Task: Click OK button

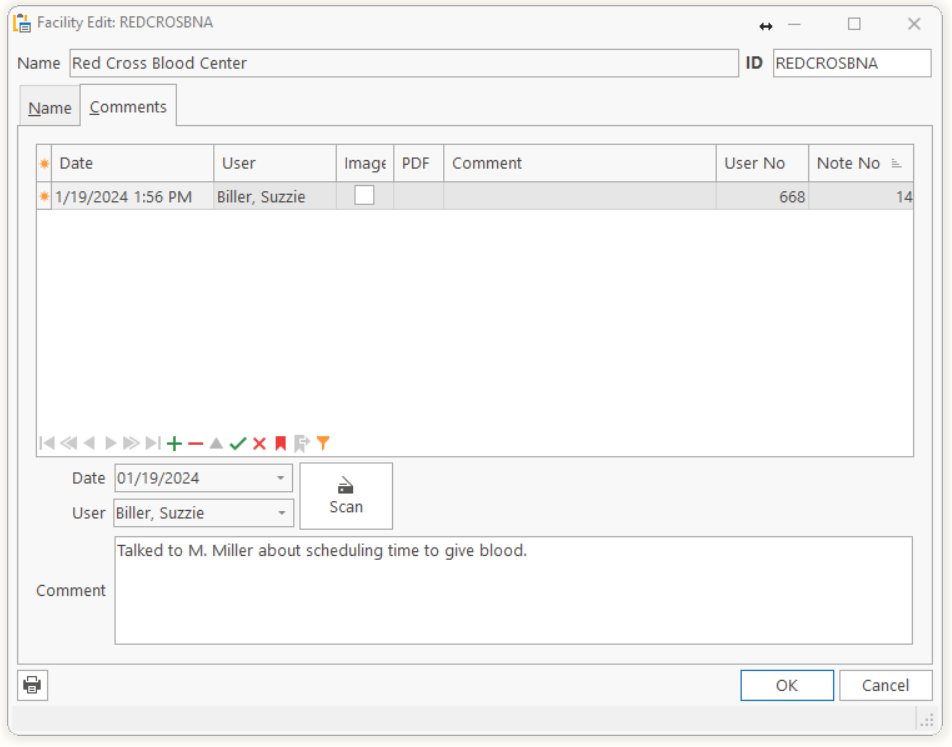Action: [787, 686]
